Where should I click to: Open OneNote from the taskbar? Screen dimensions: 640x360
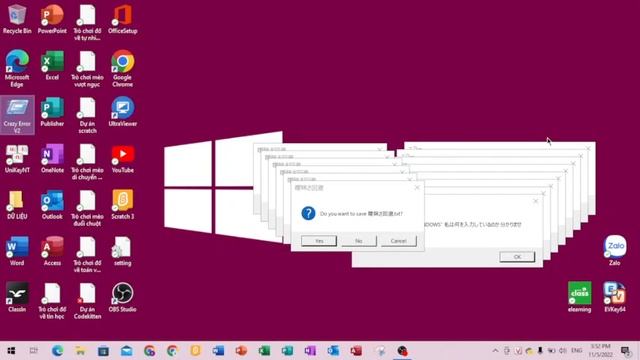click(x=310, y=351)
